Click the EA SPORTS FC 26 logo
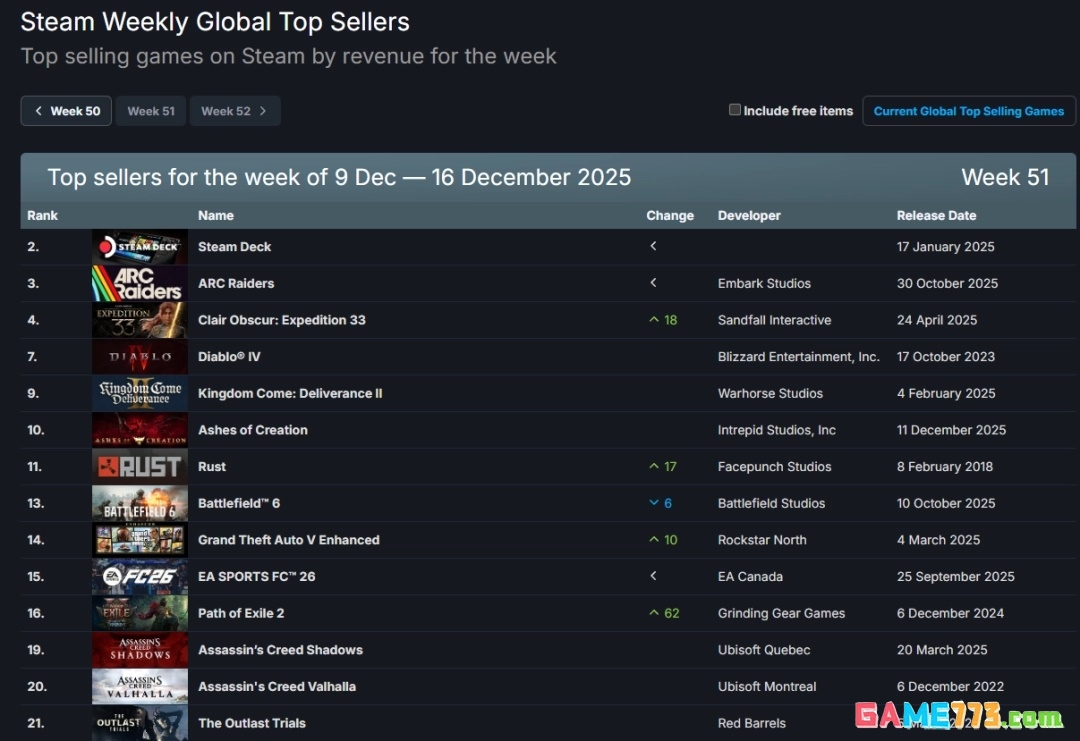The height and width of the screenshot is (741, 1080). point(139,577)
